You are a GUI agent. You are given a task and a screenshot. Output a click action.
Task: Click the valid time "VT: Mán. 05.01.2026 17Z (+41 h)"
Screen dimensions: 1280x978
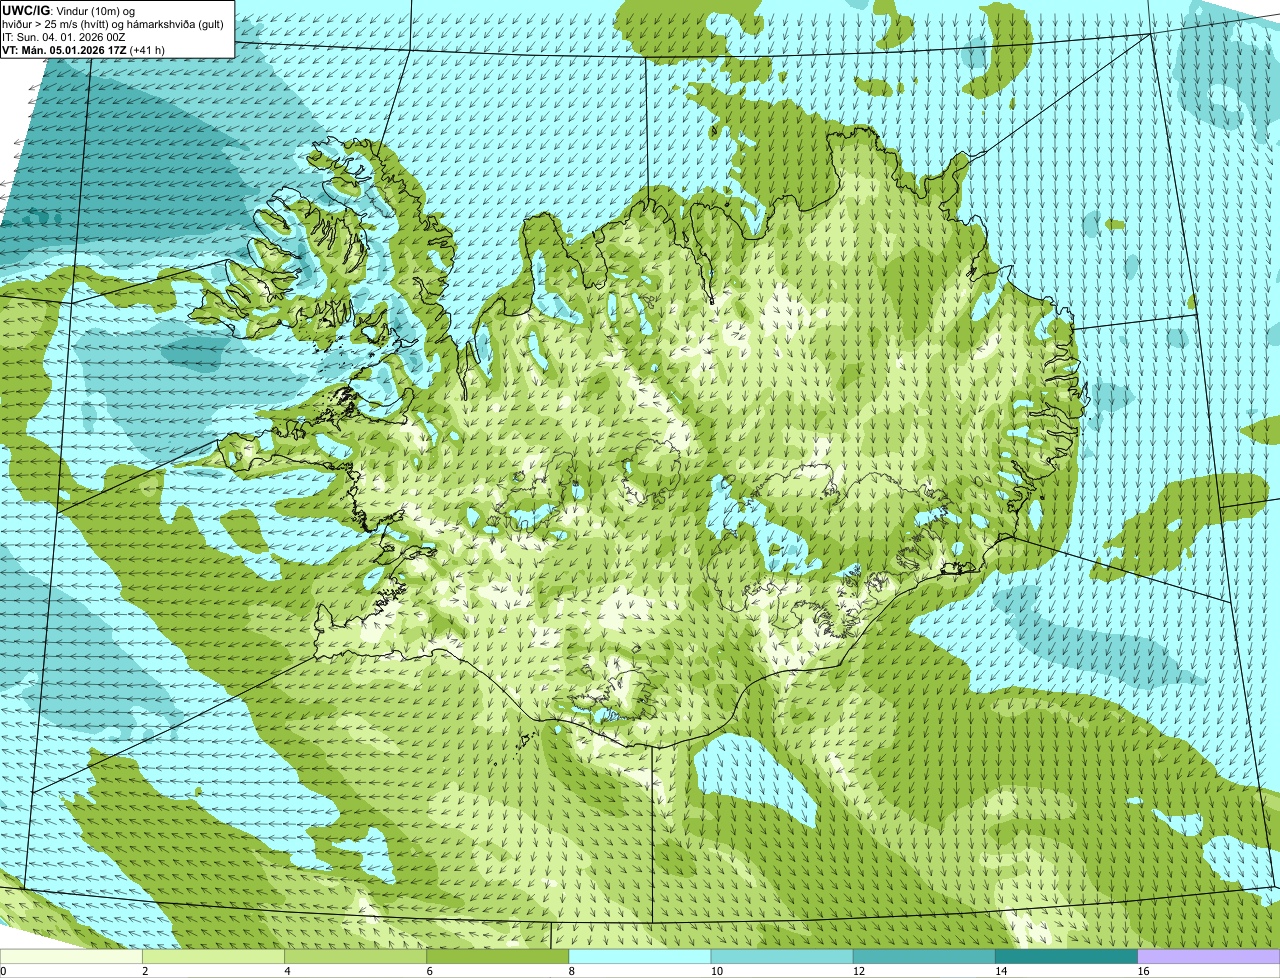[84, 49]
